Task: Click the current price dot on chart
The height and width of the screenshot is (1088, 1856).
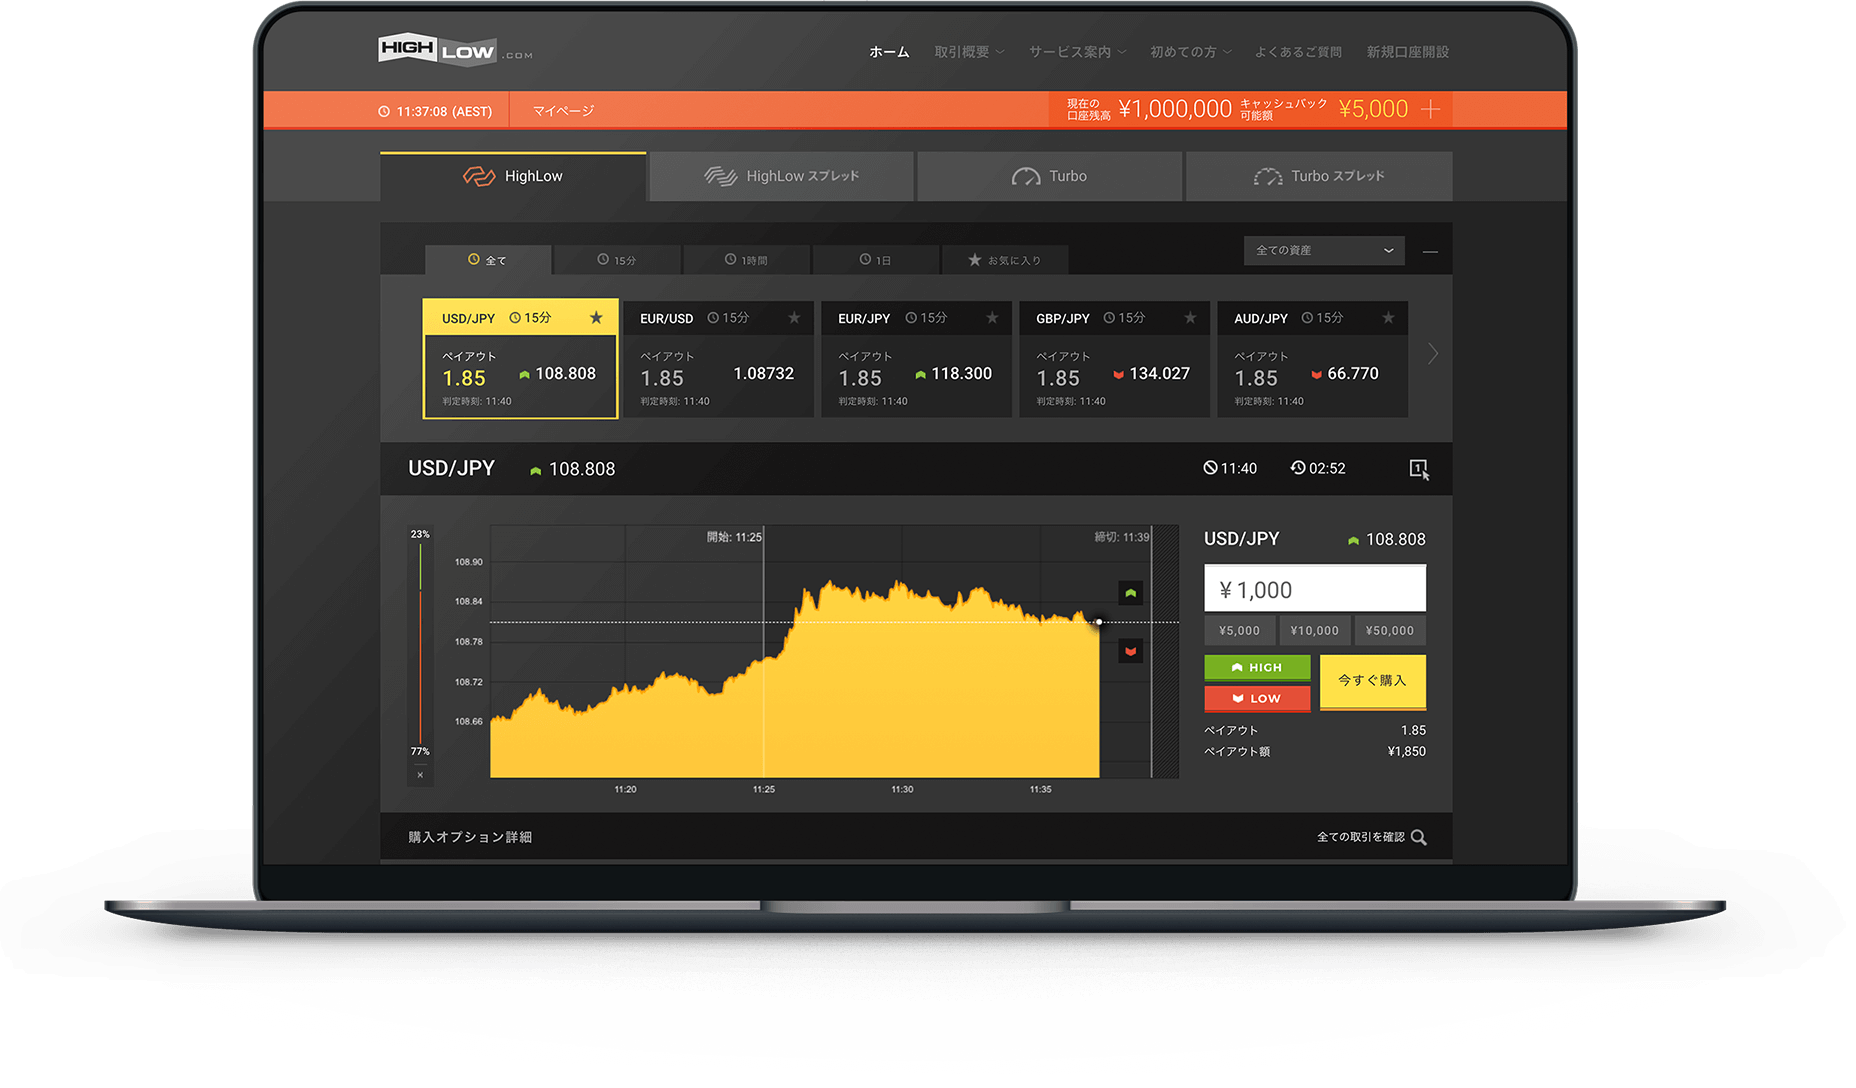Action: (1099, 622)
